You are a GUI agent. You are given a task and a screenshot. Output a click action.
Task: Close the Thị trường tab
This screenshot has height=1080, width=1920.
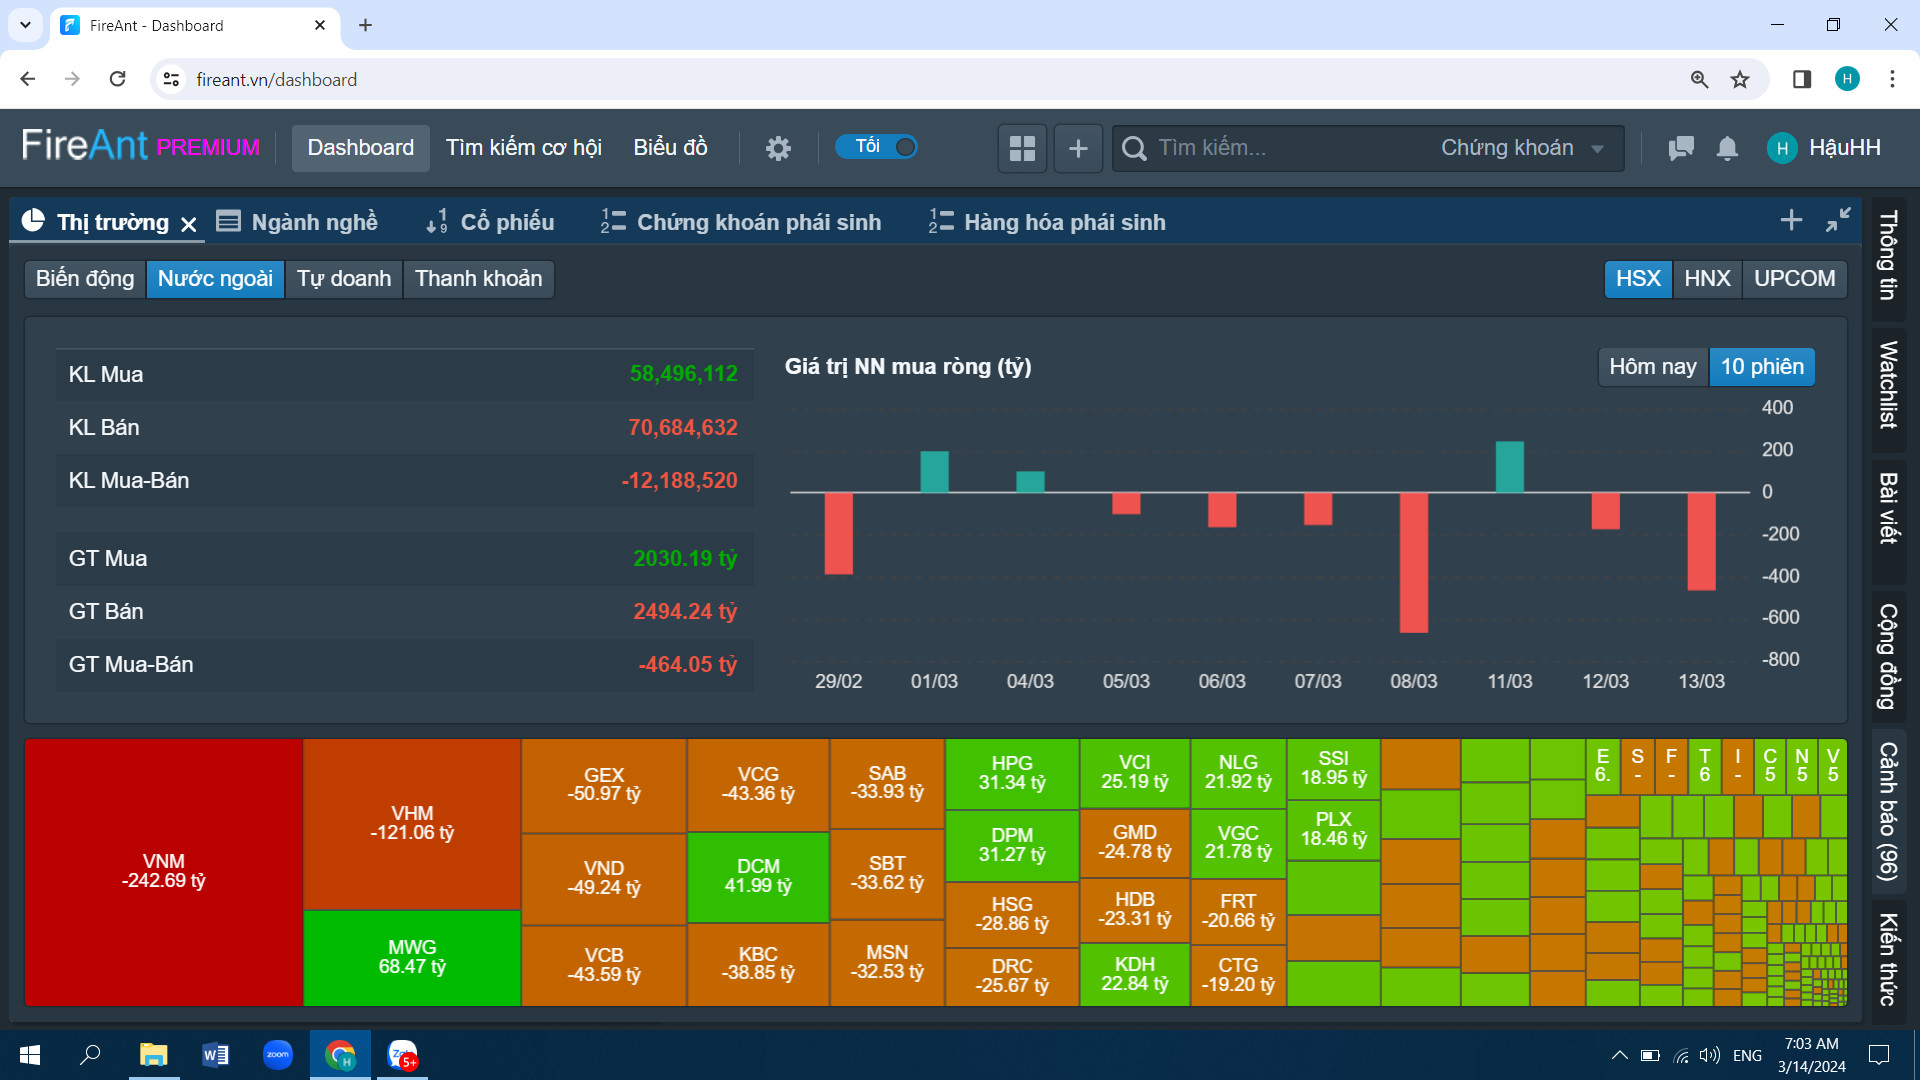click(x=188, y=224)
